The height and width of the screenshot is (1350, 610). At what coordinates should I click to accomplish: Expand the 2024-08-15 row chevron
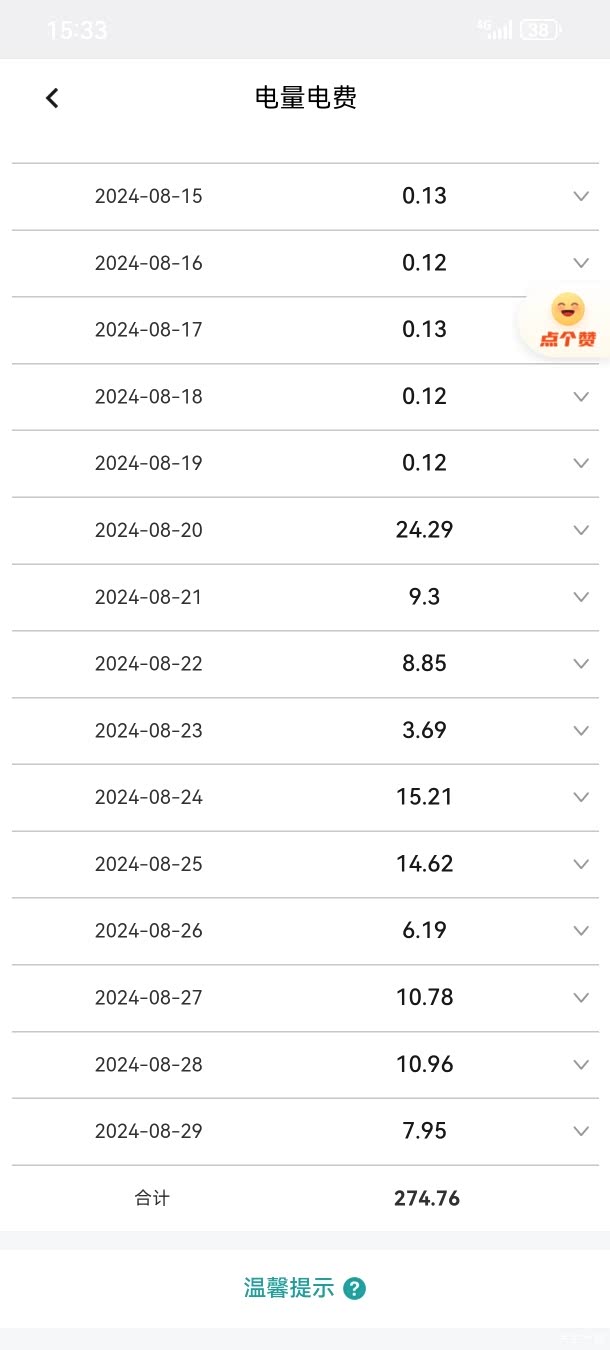coord(581,196)
